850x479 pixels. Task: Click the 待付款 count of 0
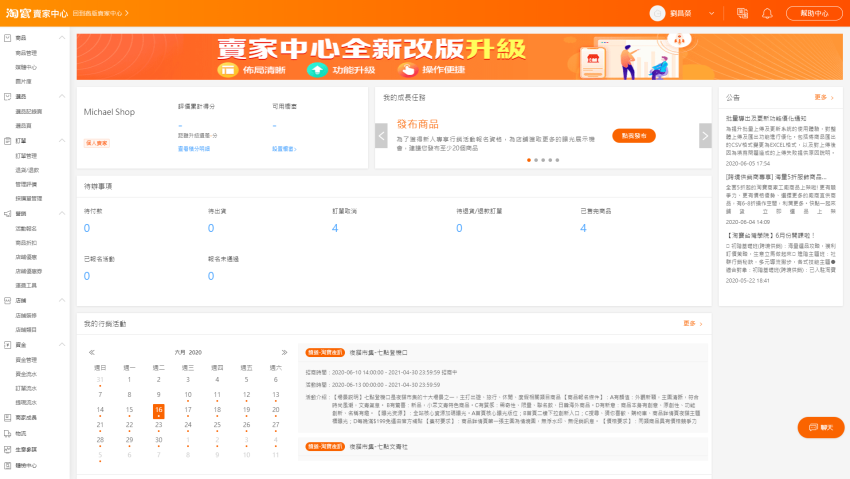coord(87,228)
